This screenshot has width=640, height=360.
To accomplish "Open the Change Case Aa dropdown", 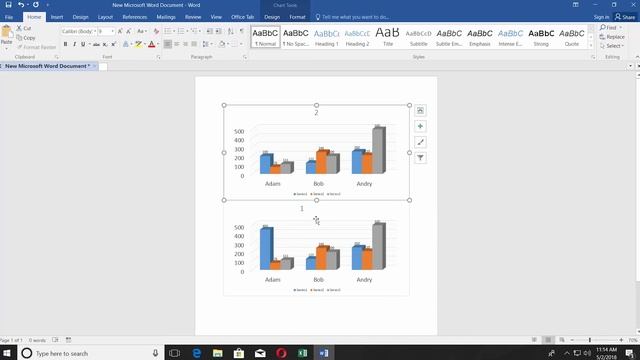I will (142, 31).
